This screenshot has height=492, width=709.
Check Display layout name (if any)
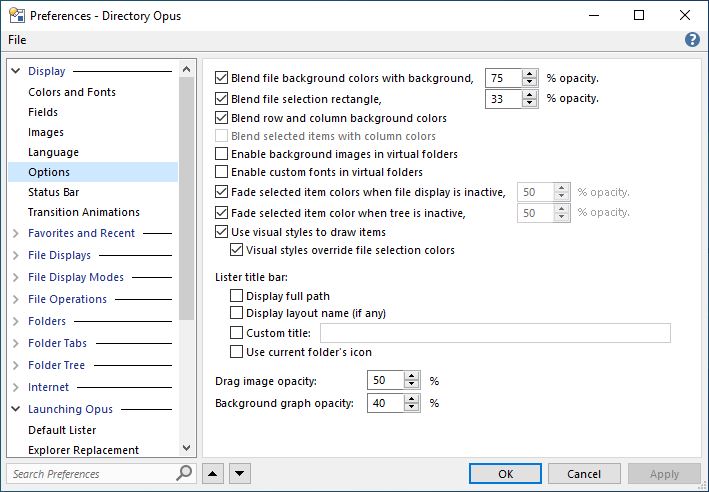click(x=236, y=313)
